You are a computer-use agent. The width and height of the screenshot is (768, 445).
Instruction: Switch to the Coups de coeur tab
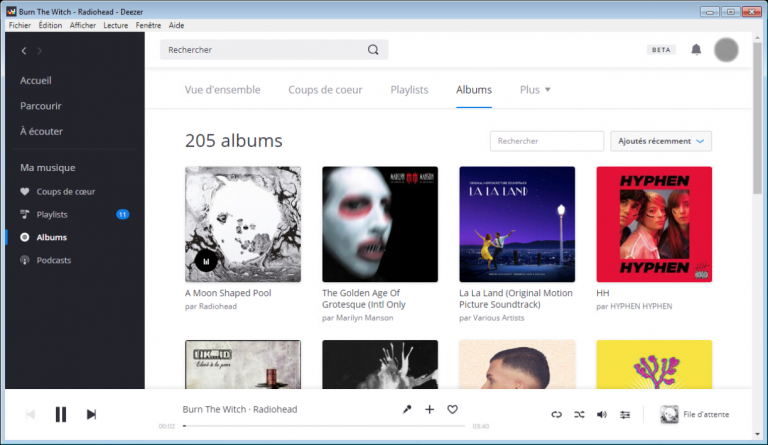[325, 90]
